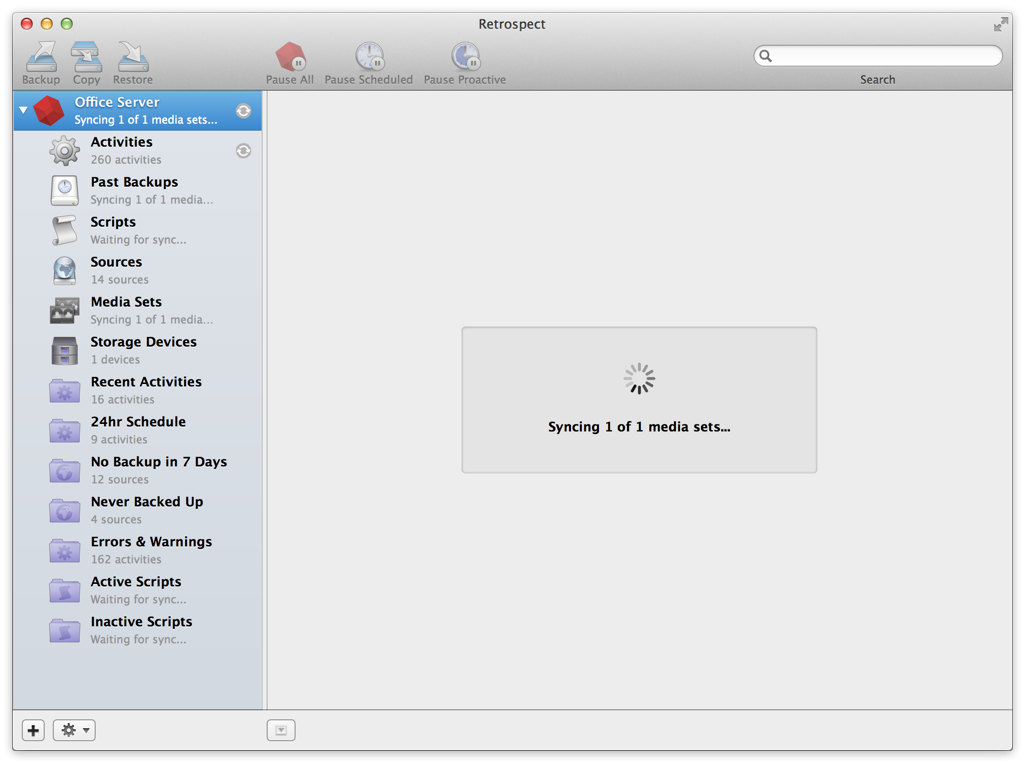This screenshot has height=763, width=1025.
Task: Open Activities gear icon in sidebar
Action: (65, 150)
